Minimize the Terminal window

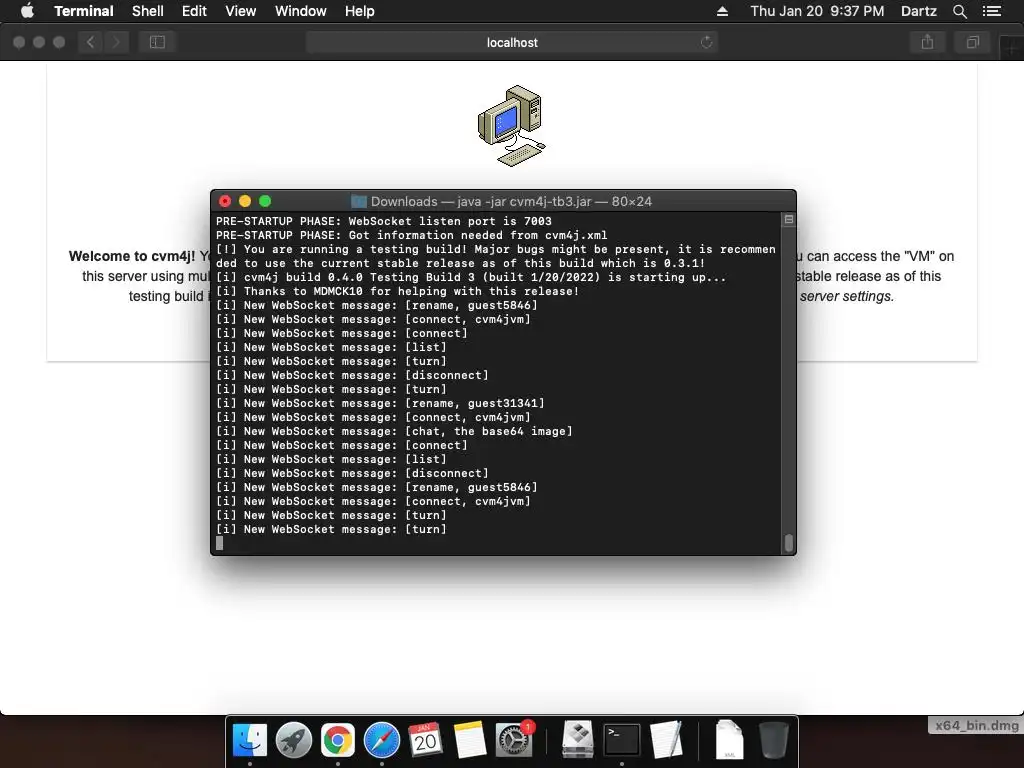245,201
